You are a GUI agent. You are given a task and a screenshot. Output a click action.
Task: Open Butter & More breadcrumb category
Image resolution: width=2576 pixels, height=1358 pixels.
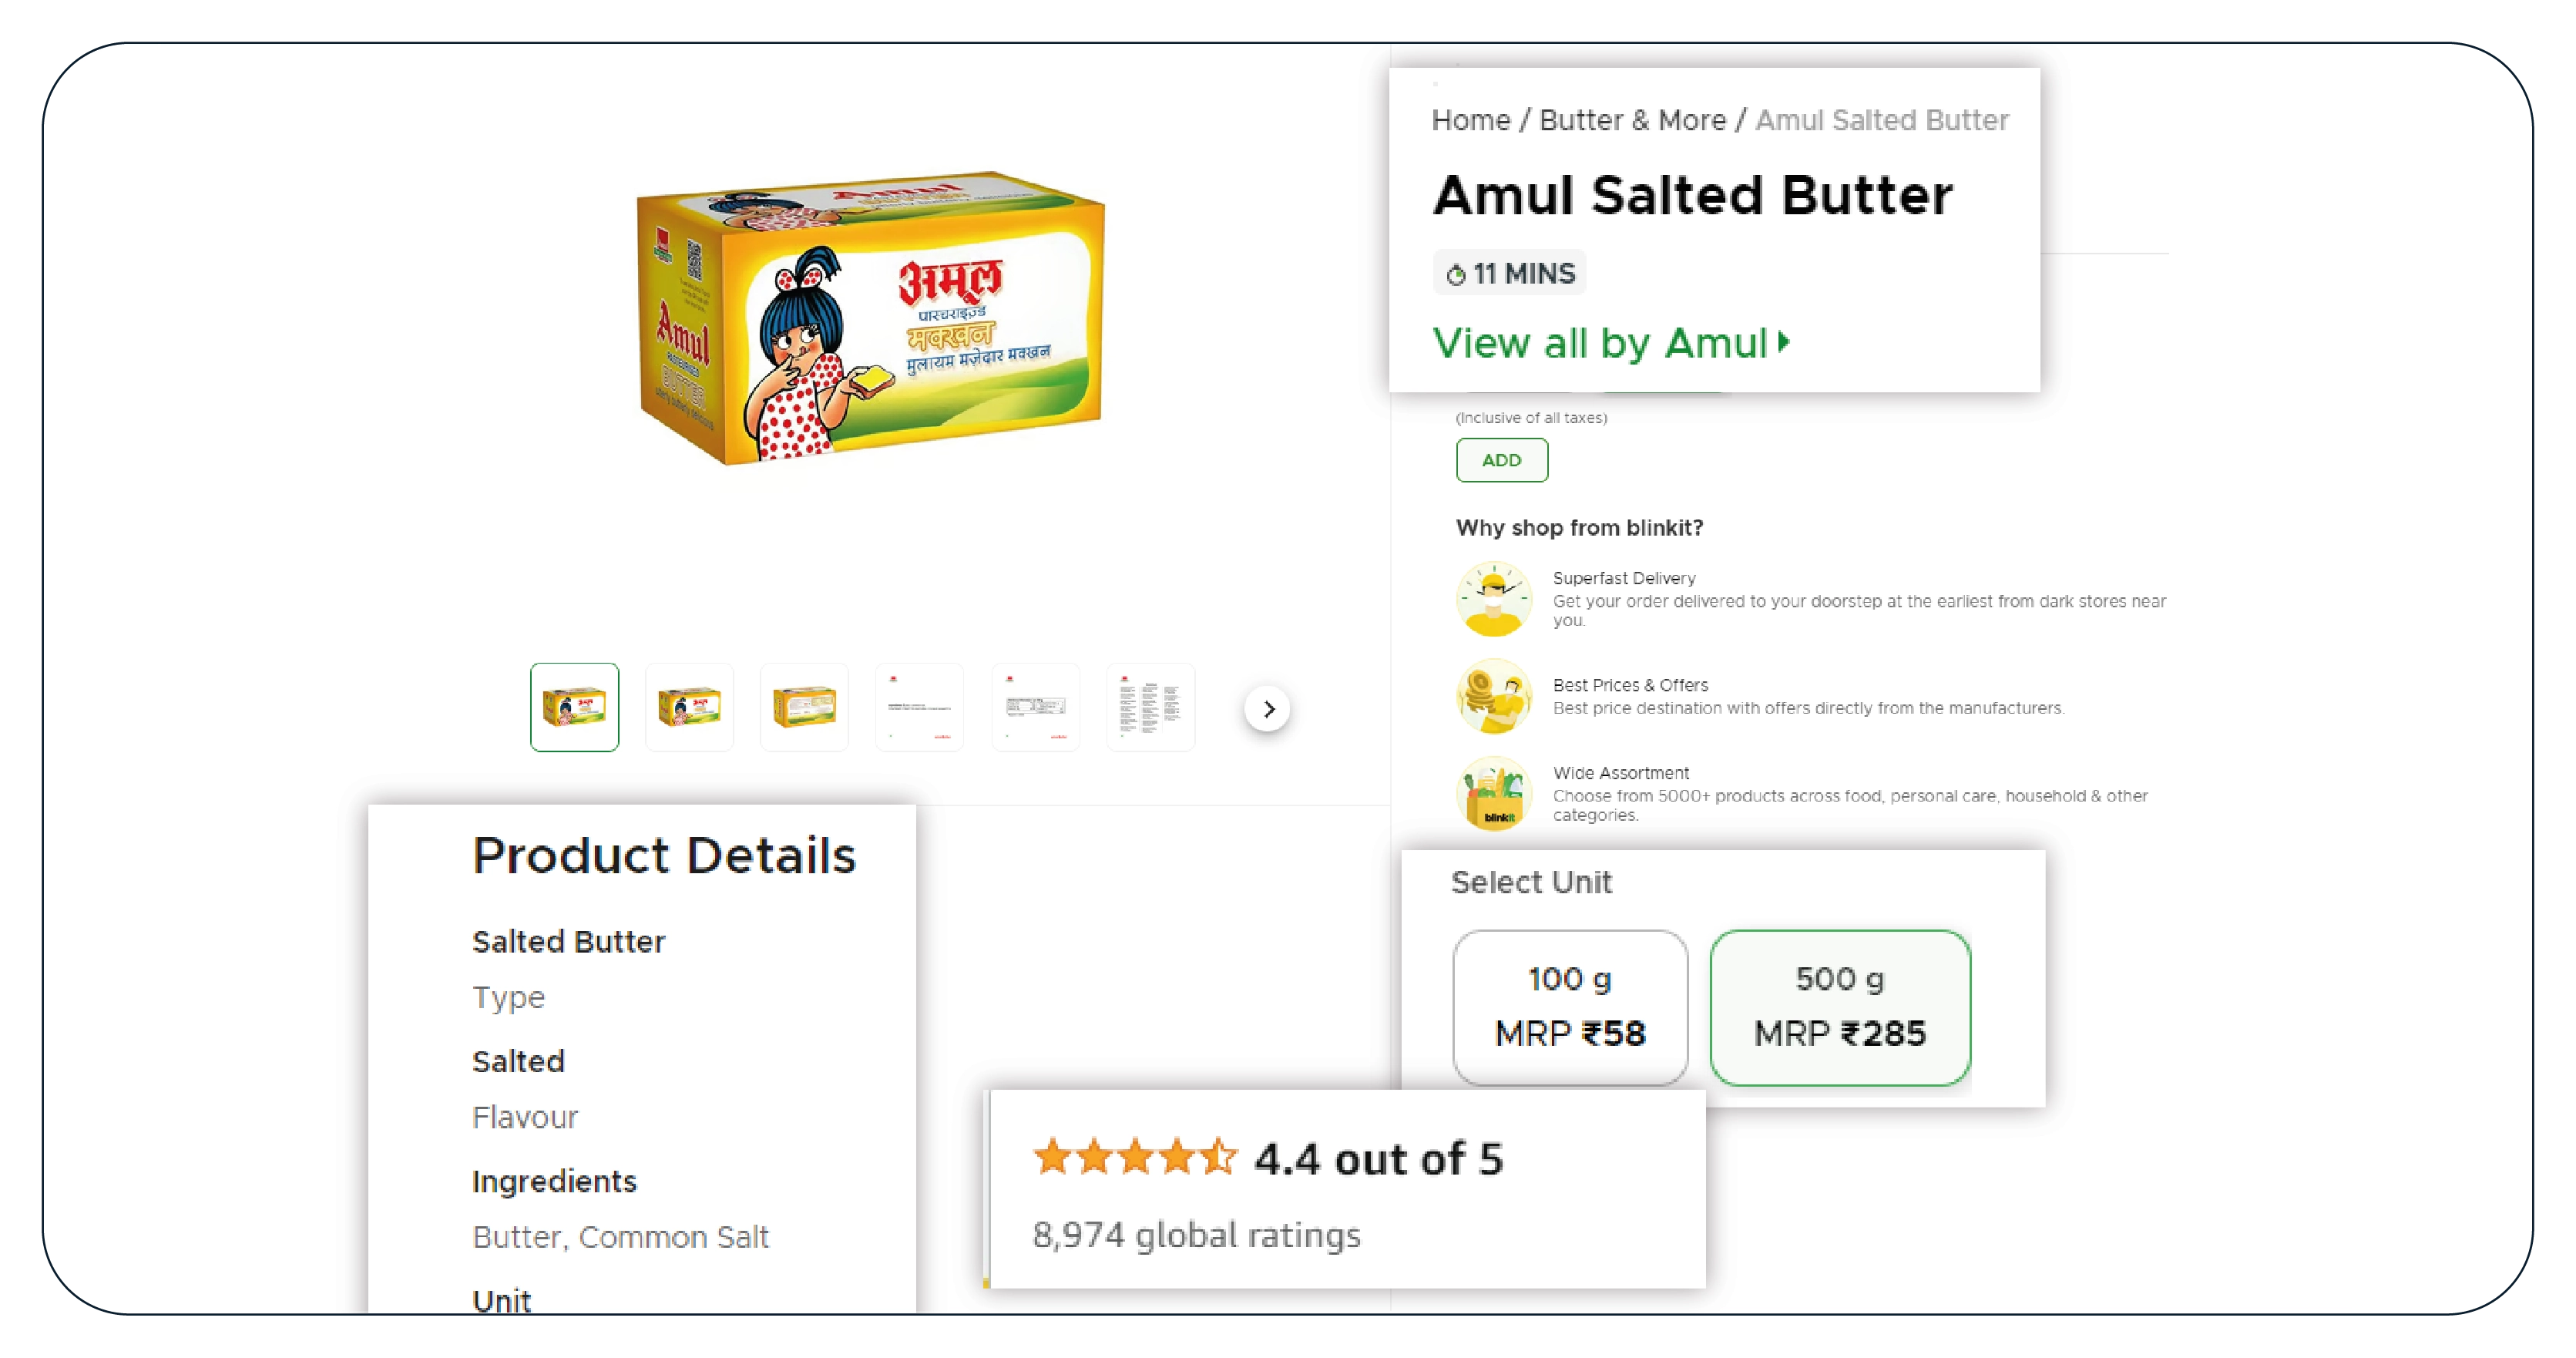tap(1632, 120)
